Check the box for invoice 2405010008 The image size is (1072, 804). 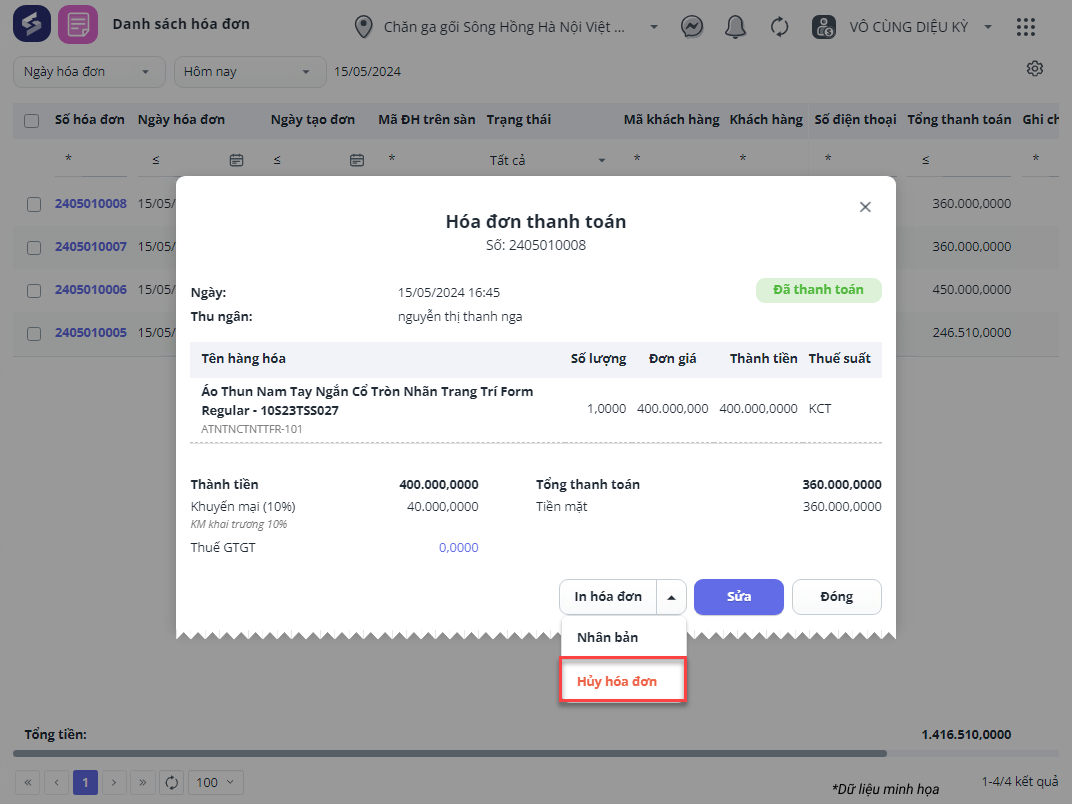(x=34, y=204)
